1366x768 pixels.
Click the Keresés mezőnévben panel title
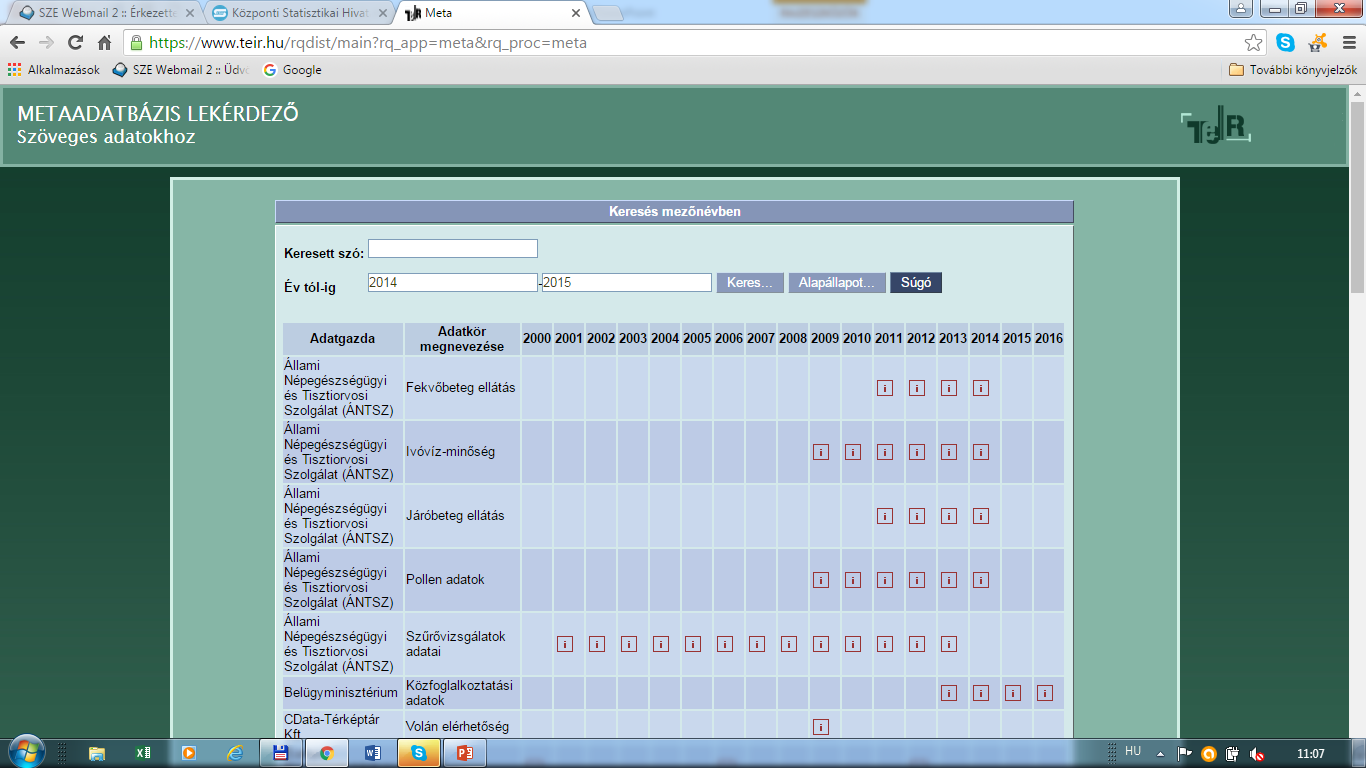pyautogui.click(x=674, y=212)
